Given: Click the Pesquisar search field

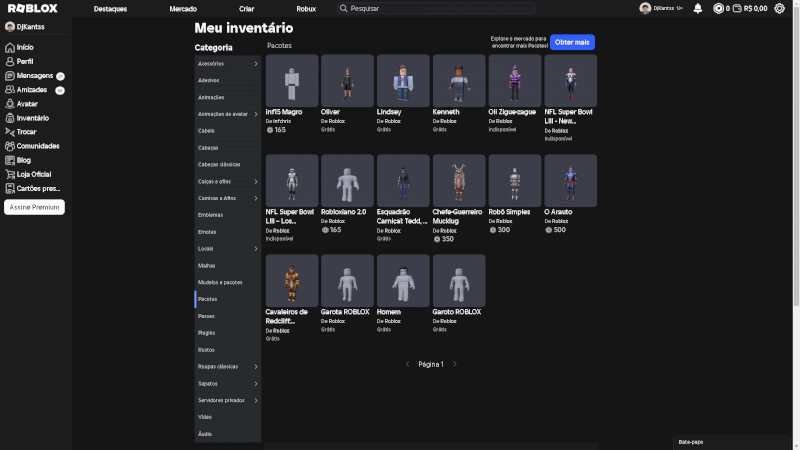Looking at the screenshot, I should 440,8.
